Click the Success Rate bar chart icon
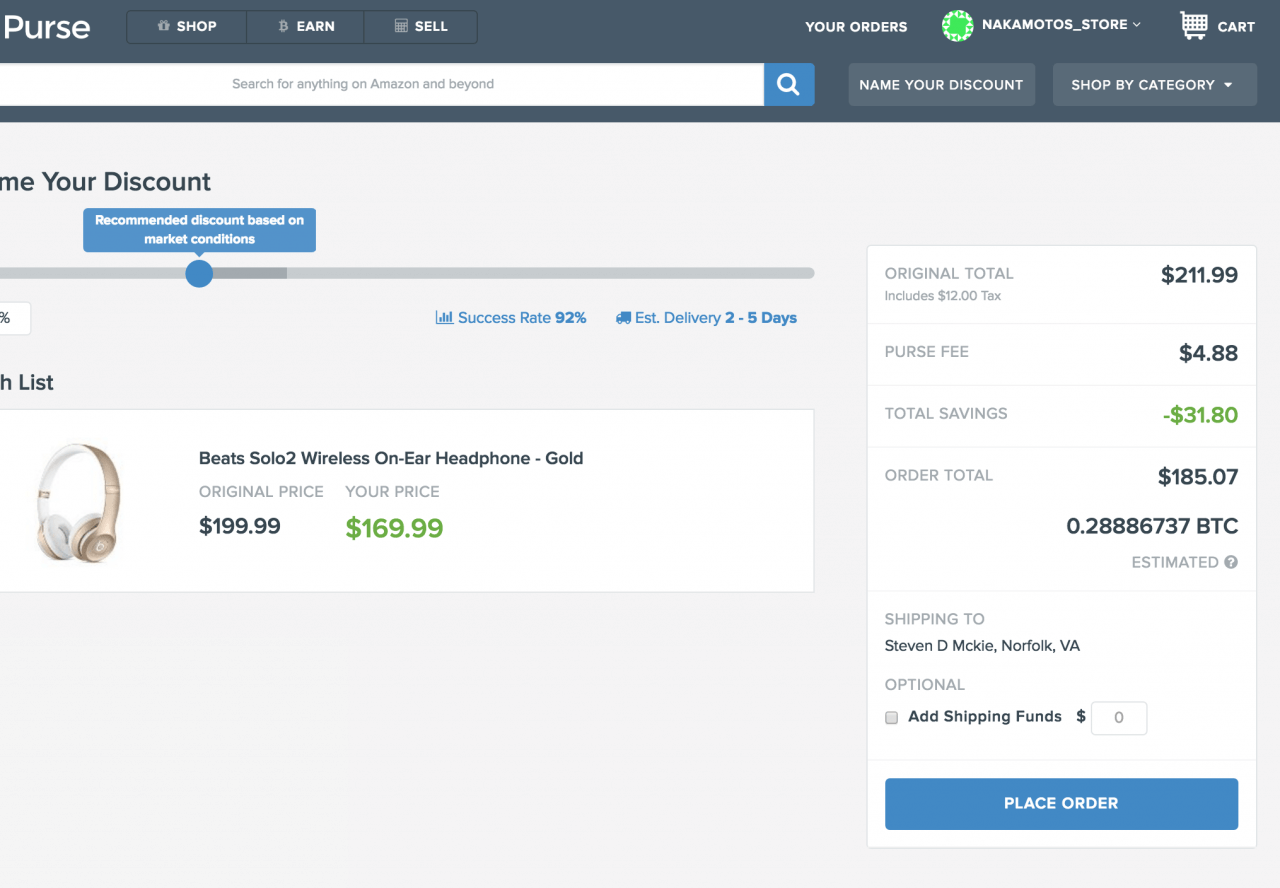The width and height of the screenshot is (1280, 888). (x=444, y=318)
